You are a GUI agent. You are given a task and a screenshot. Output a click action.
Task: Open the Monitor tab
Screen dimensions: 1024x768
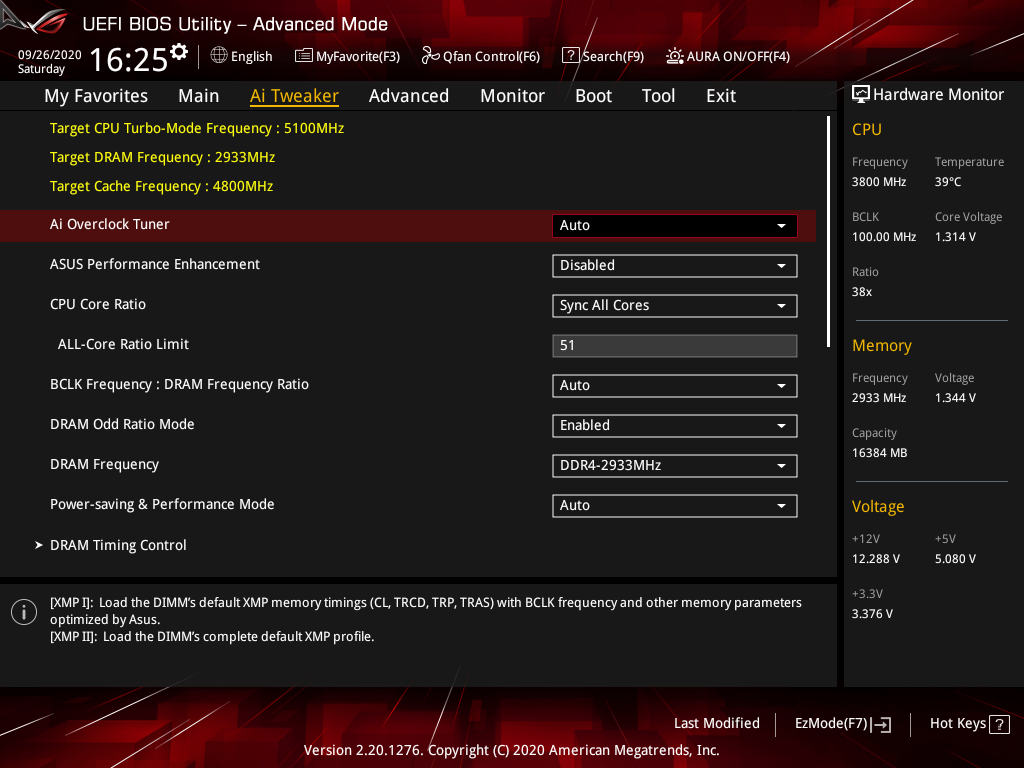(512, 96)
